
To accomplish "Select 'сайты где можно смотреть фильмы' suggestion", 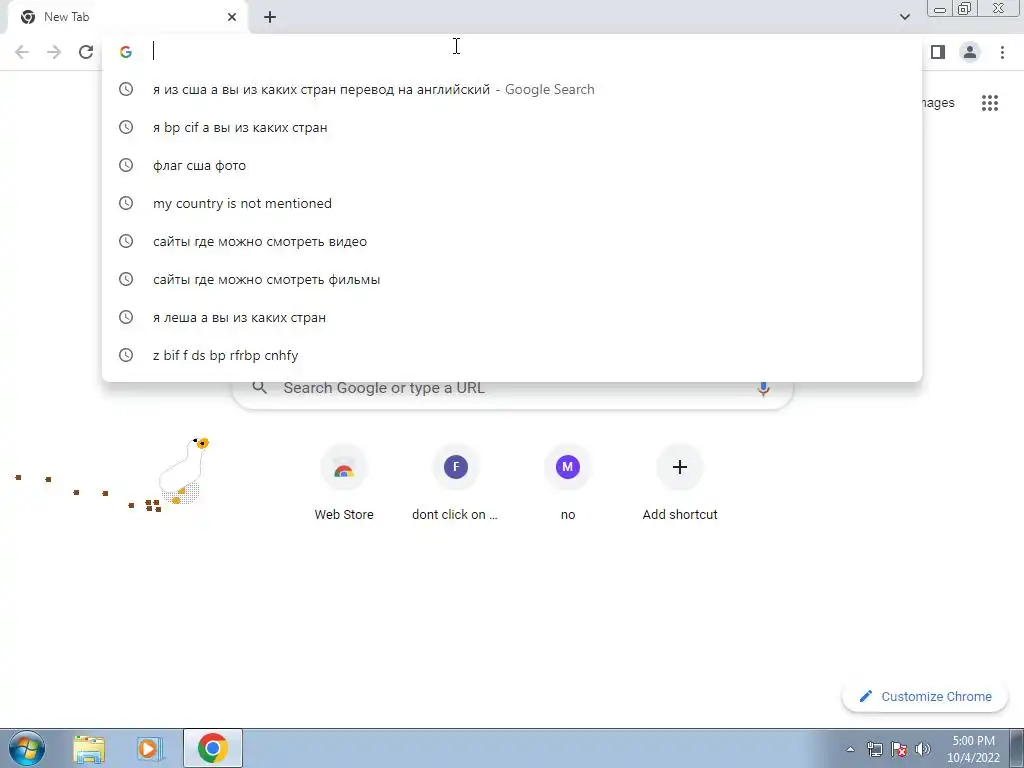I will click(x=512, y=279).
